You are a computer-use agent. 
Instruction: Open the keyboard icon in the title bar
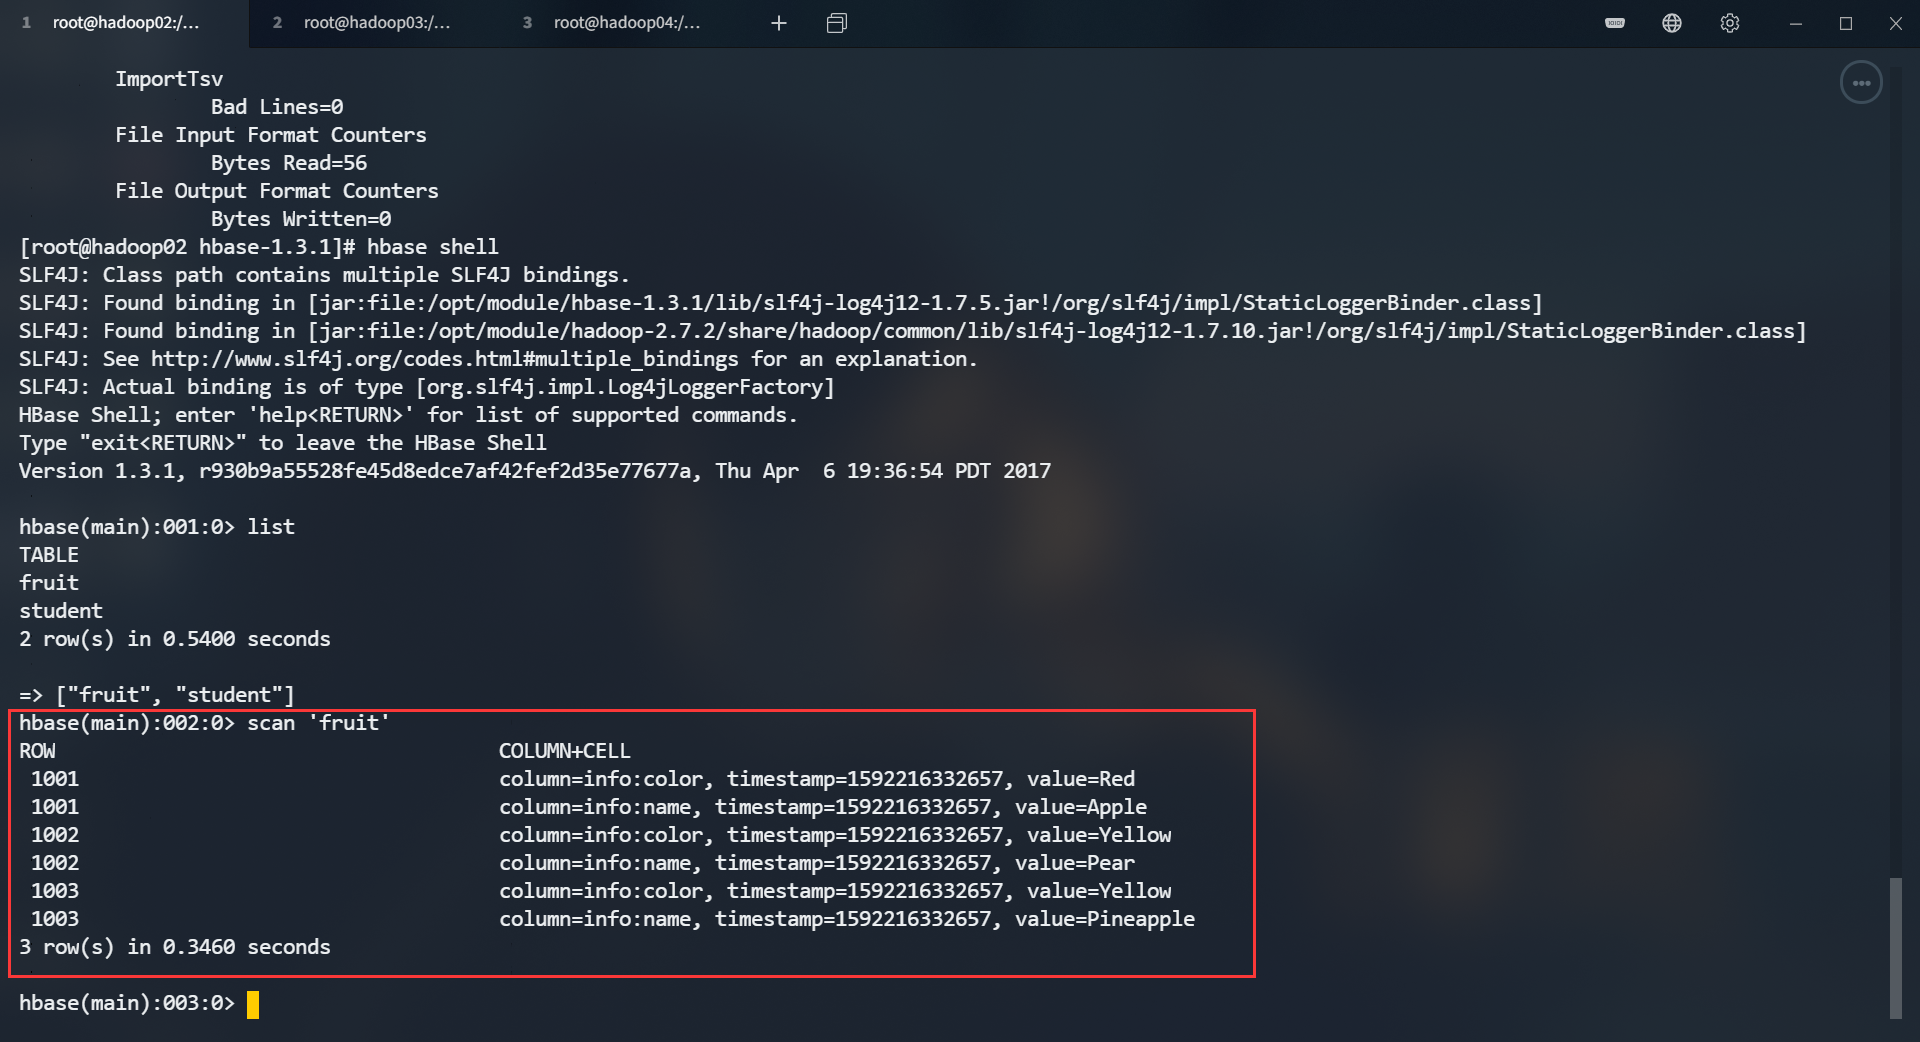coord(1615,23)
